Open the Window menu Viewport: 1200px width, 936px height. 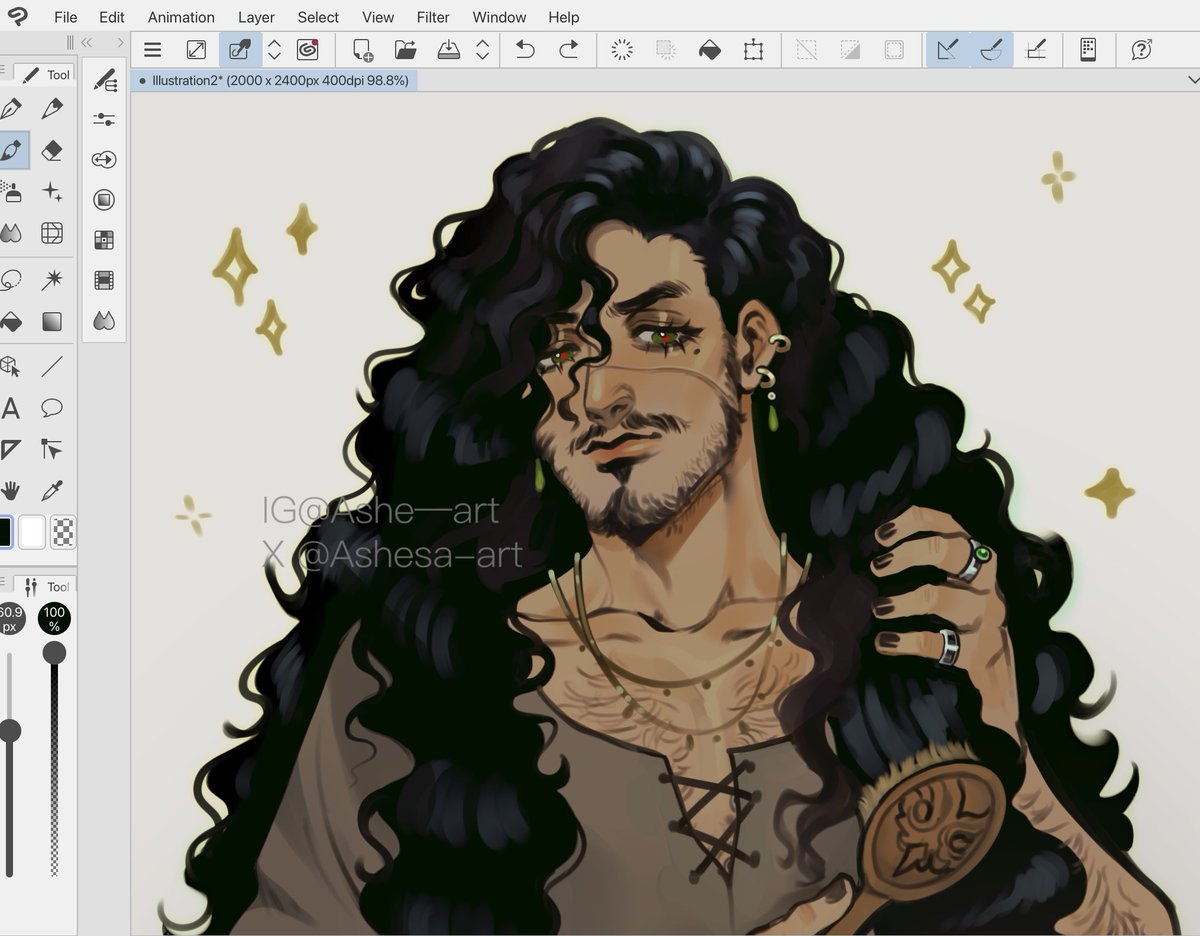(499, 17)
